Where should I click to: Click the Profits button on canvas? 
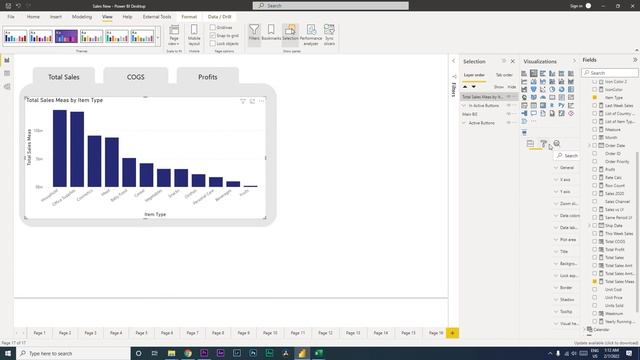(x=208, y=77)
